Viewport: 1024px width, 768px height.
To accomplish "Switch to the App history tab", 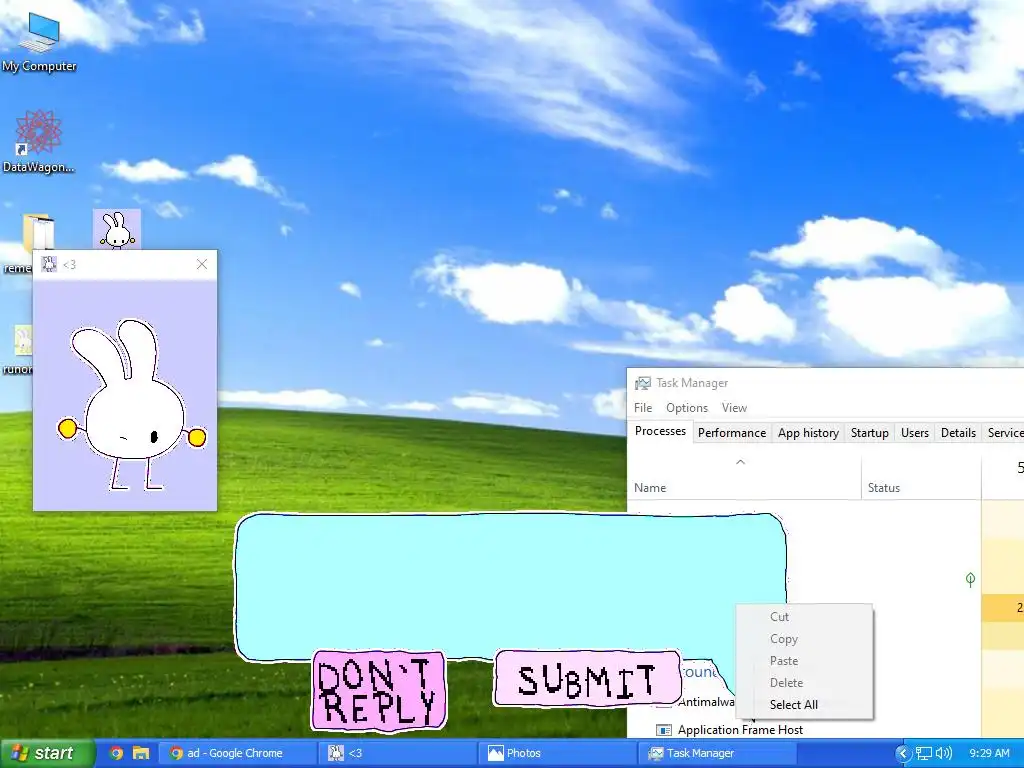I will point(808,433).
